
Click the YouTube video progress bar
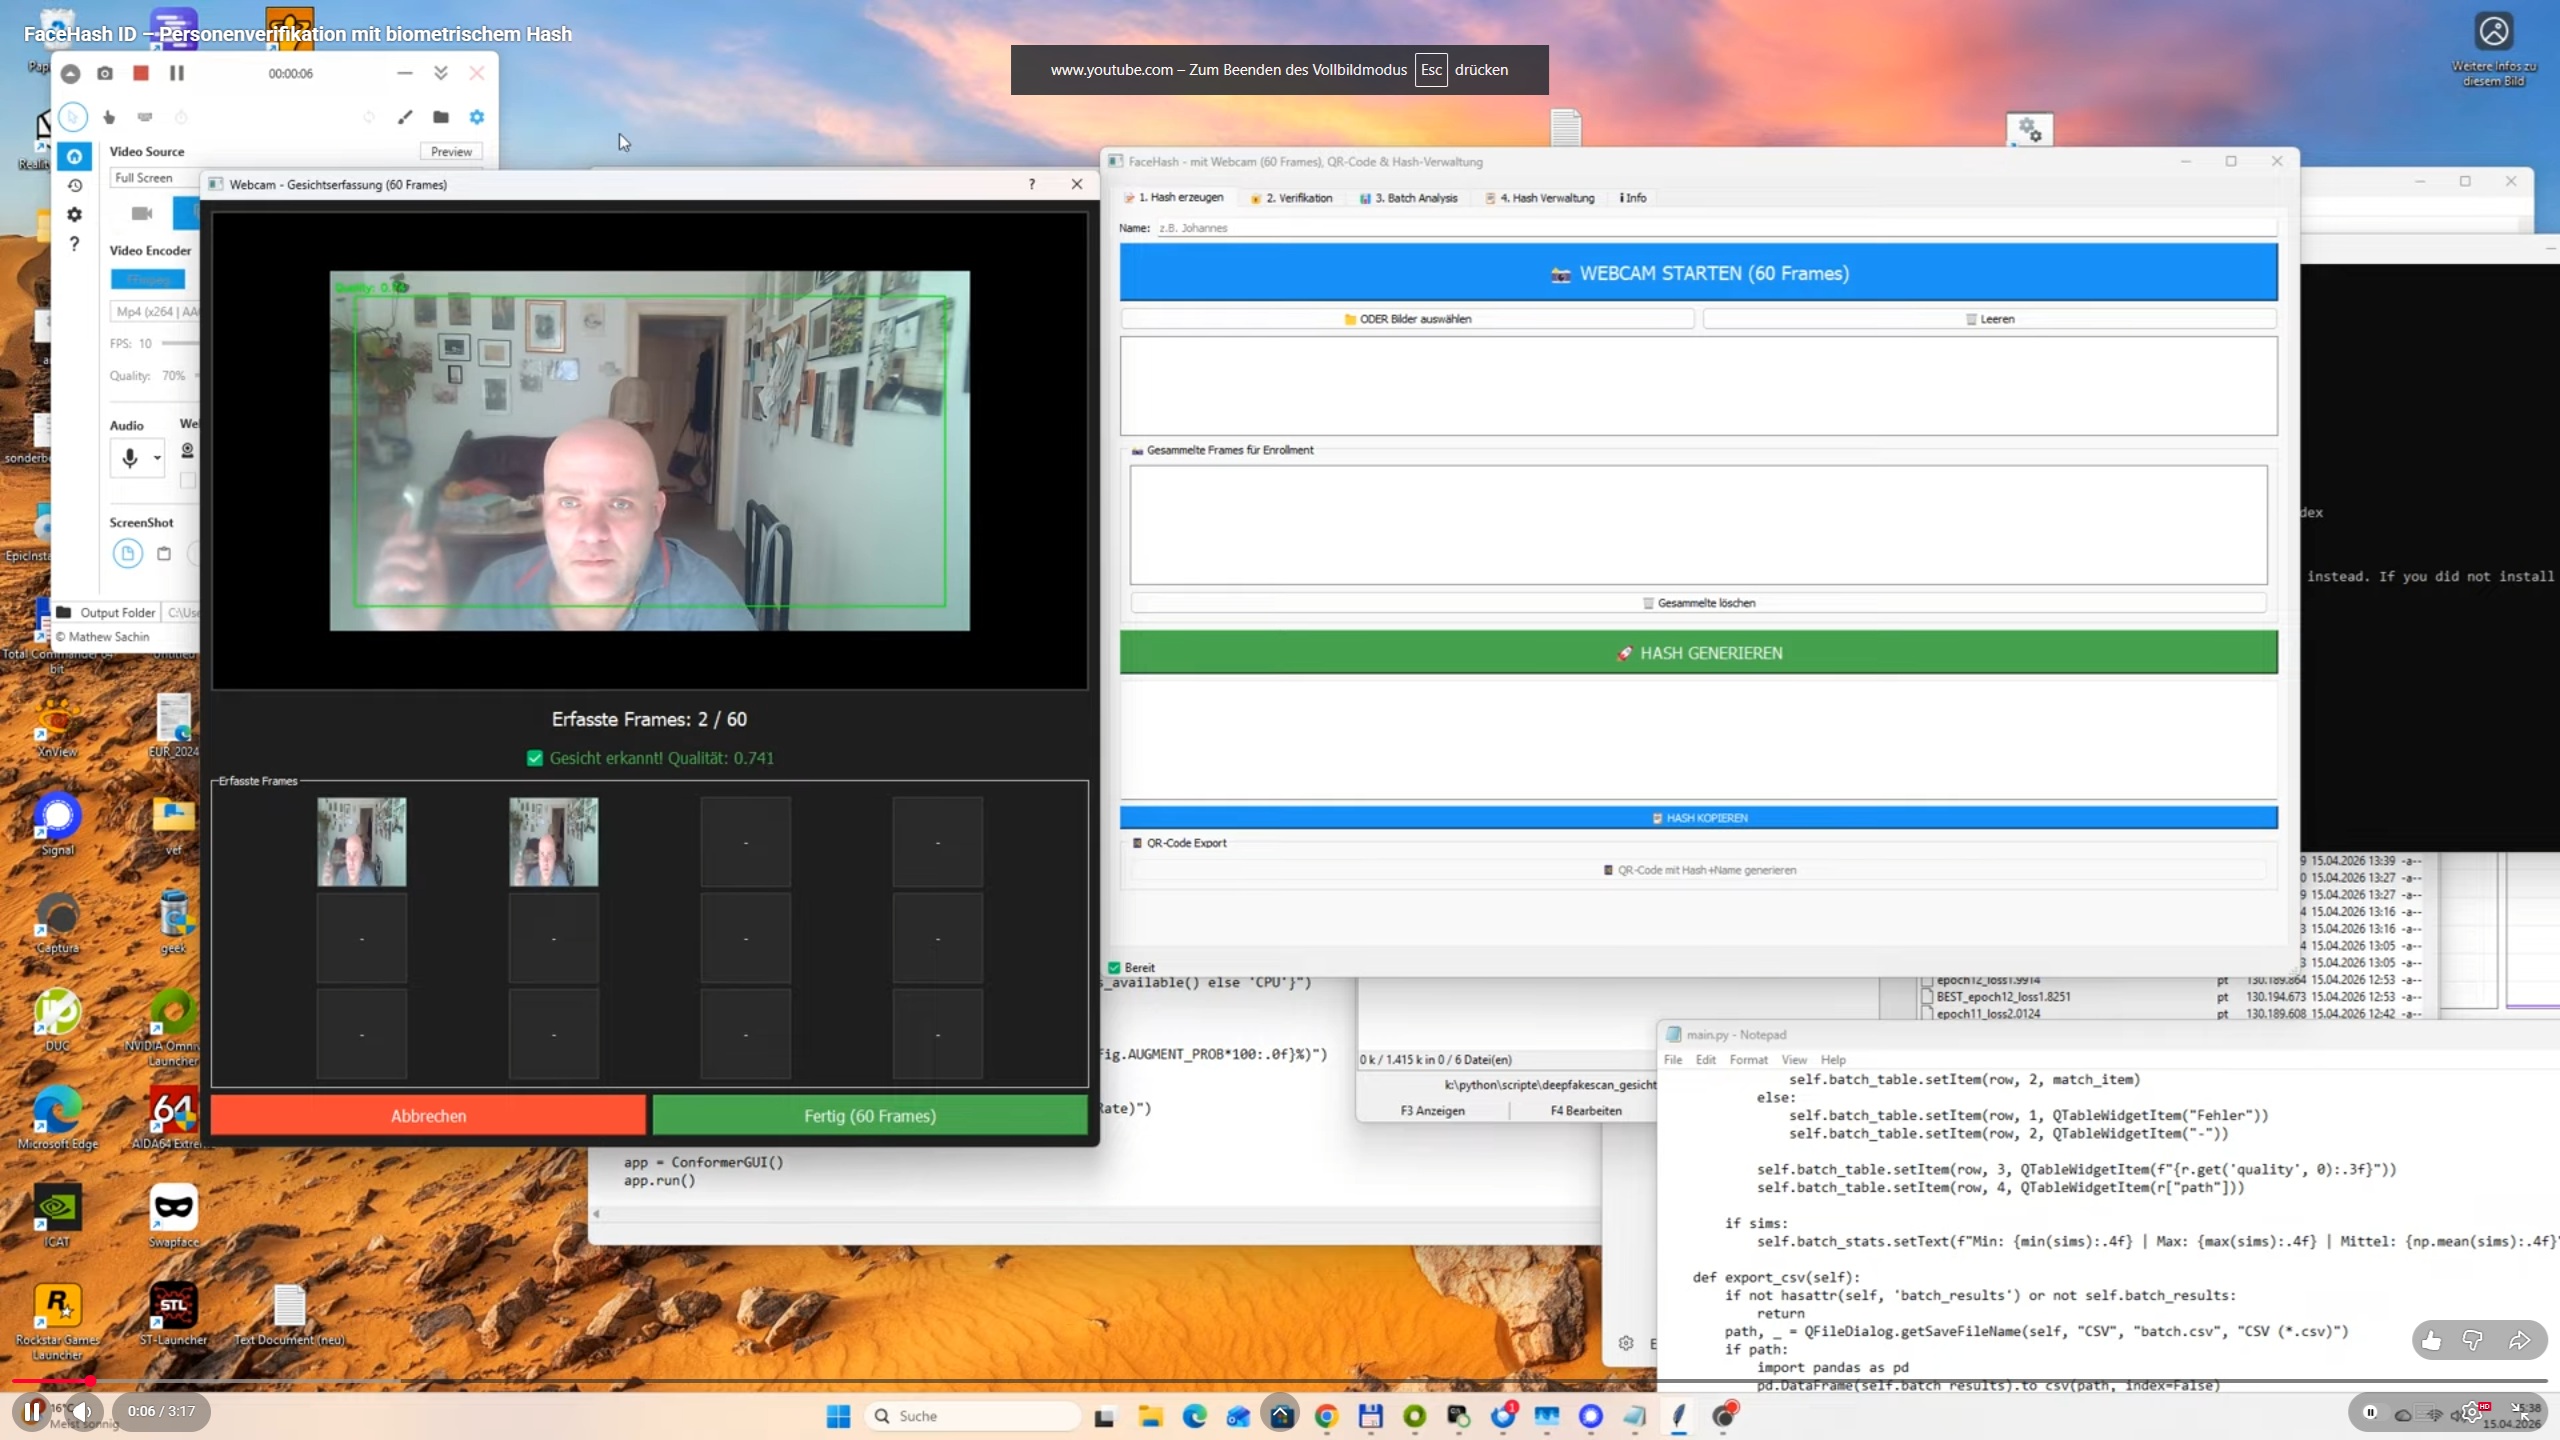click(1280, 1381)
